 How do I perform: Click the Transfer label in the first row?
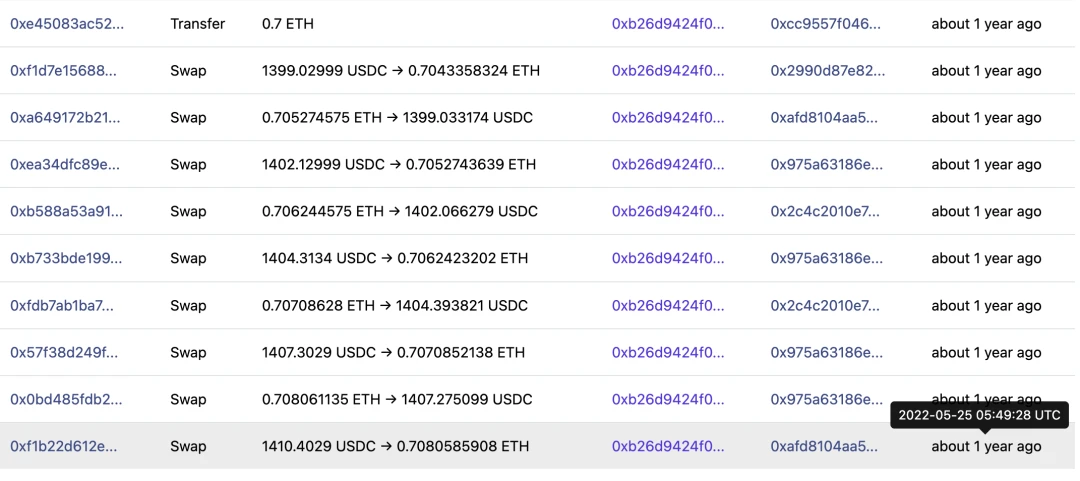pos(198,24)
